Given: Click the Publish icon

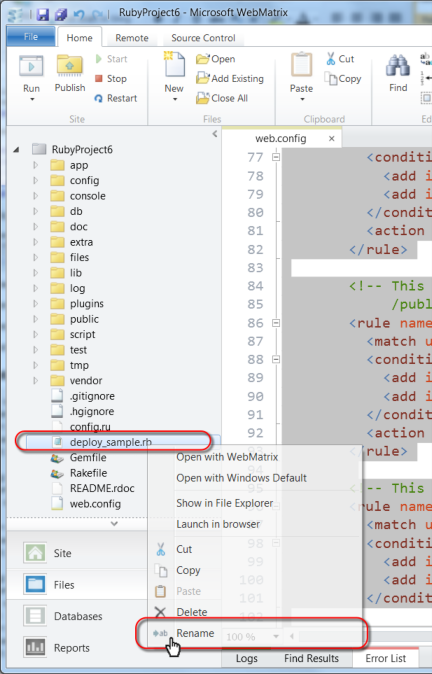Looking at the screenshot, I should click(70, 67).
